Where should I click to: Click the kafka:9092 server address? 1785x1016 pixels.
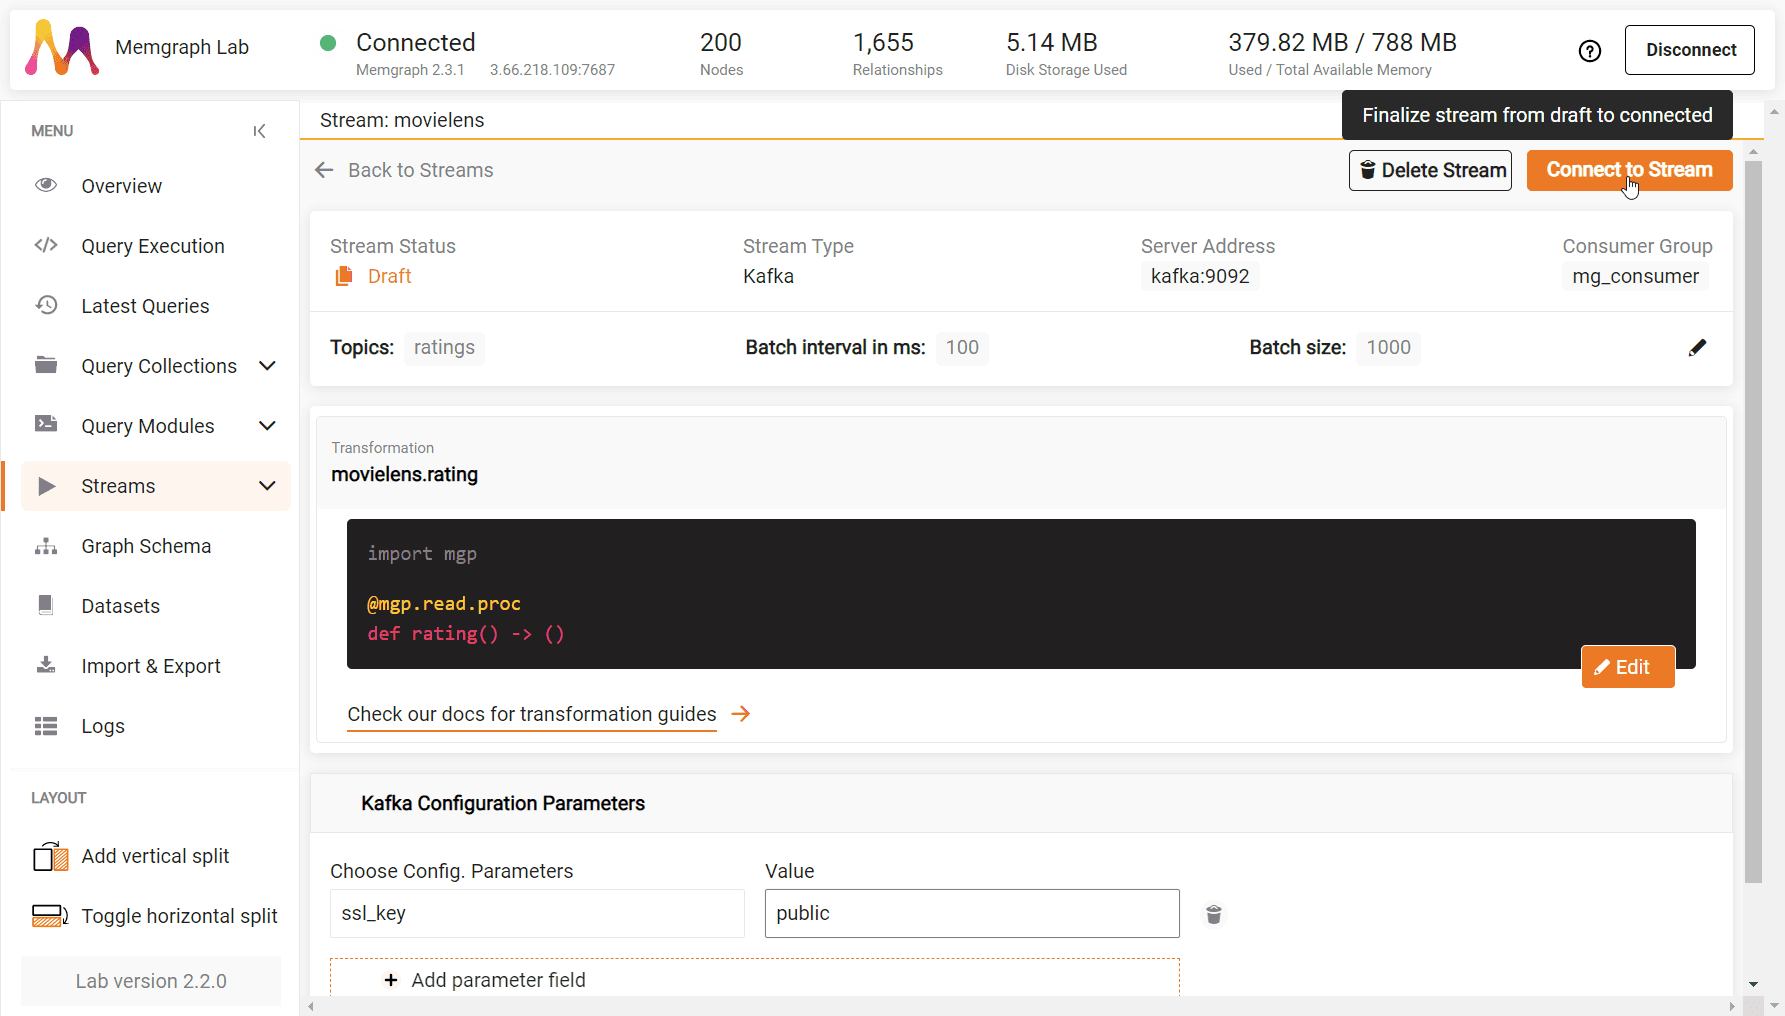1199,276
